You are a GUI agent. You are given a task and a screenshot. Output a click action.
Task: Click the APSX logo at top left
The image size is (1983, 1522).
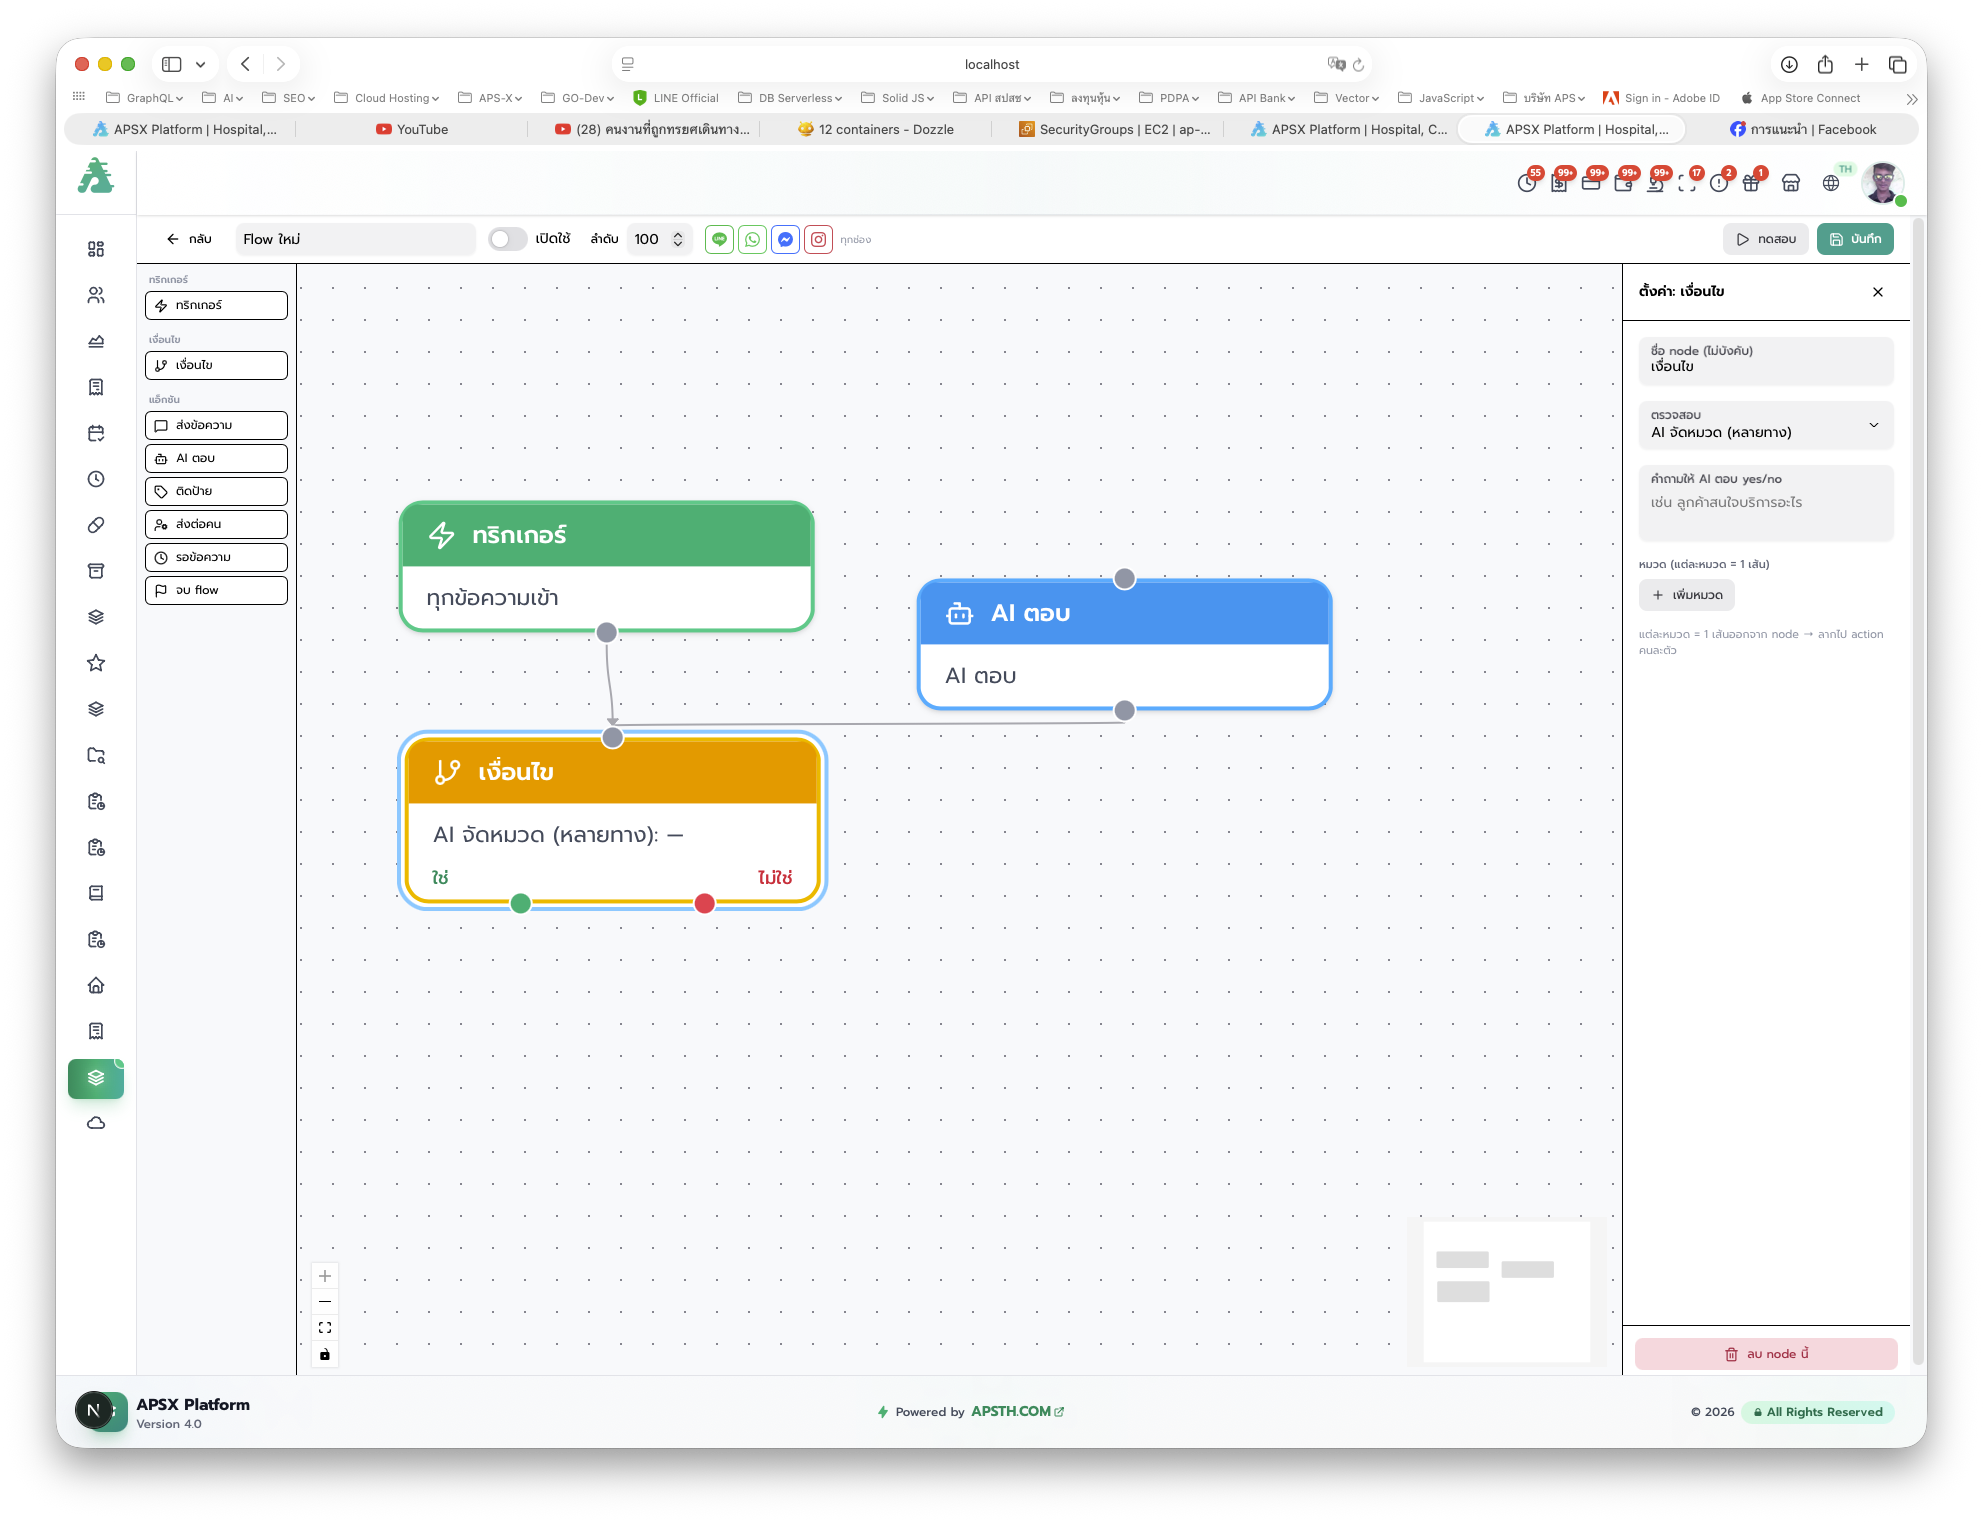coord(96,176)
